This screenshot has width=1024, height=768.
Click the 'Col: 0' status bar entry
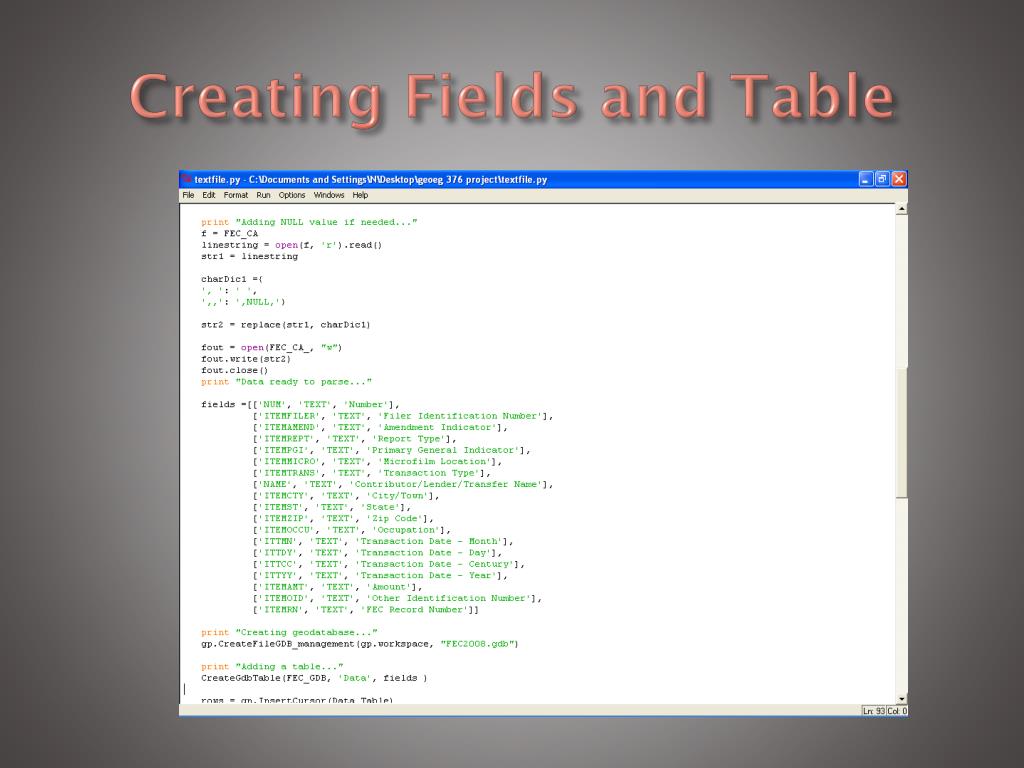click(x=897, y=711)
